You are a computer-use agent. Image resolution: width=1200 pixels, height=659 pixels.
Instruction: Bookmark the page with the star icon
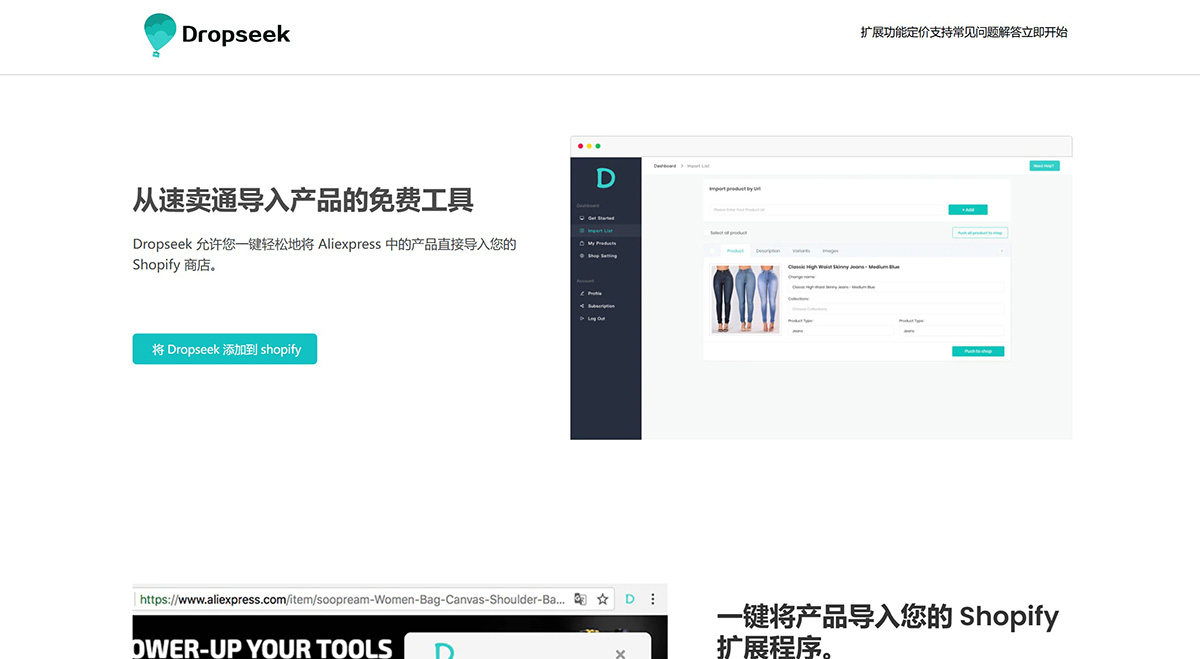pyautogui.click(x=602, y=599)
